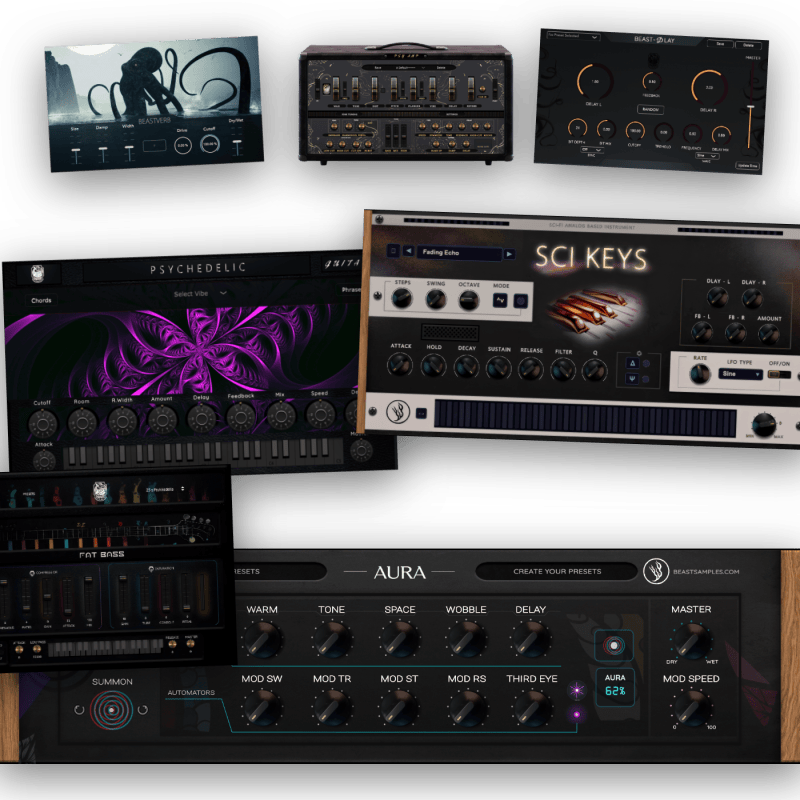The height and width of the screenshot is (800, 800).
Task: Click the arrow right of SUMMON spiral
Action: pyautogui.click(x=143, y=710)
